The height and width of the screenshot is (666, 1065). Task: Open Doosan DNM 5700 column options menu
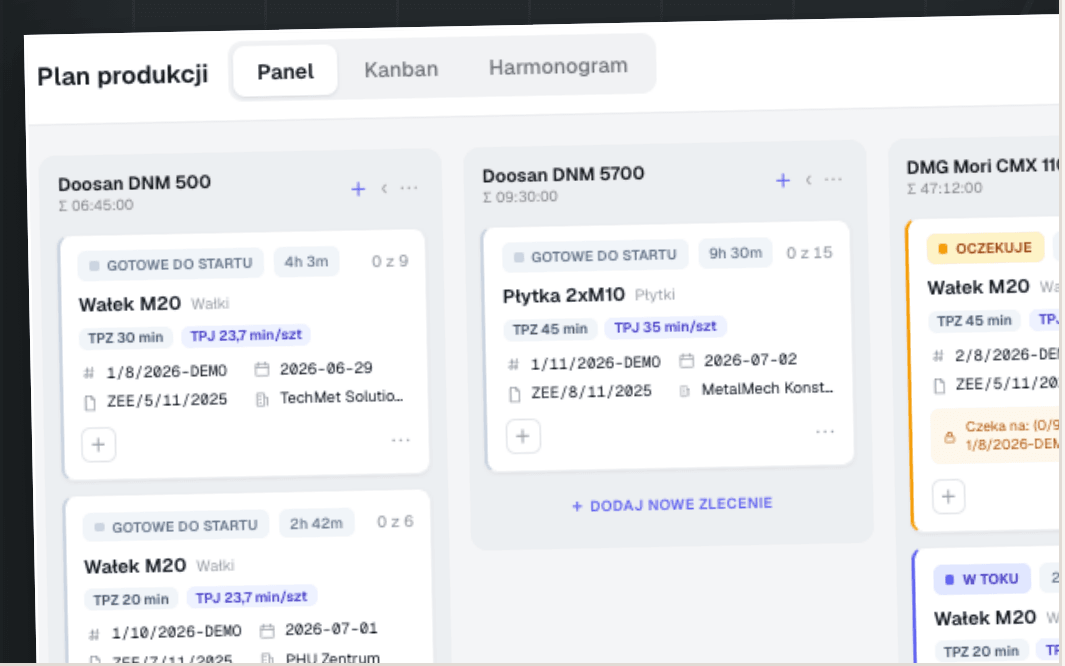833,179
